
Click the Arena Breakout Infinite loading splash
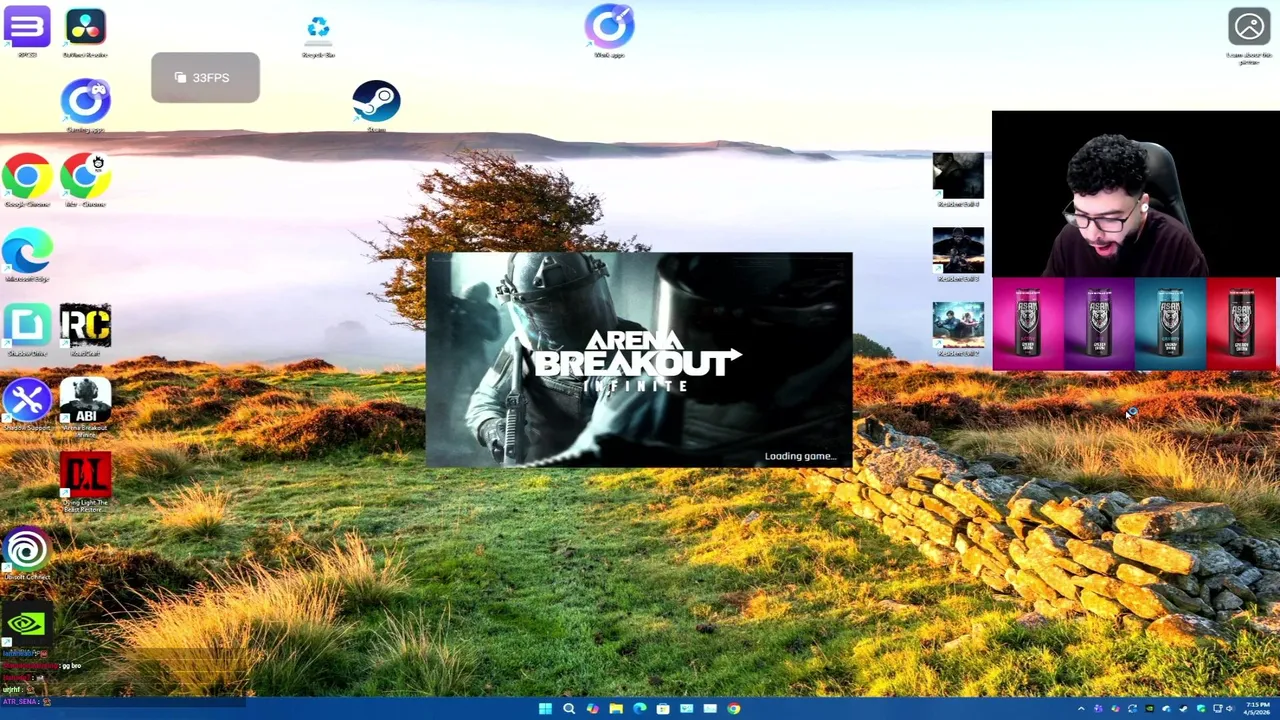coord(639,360)
